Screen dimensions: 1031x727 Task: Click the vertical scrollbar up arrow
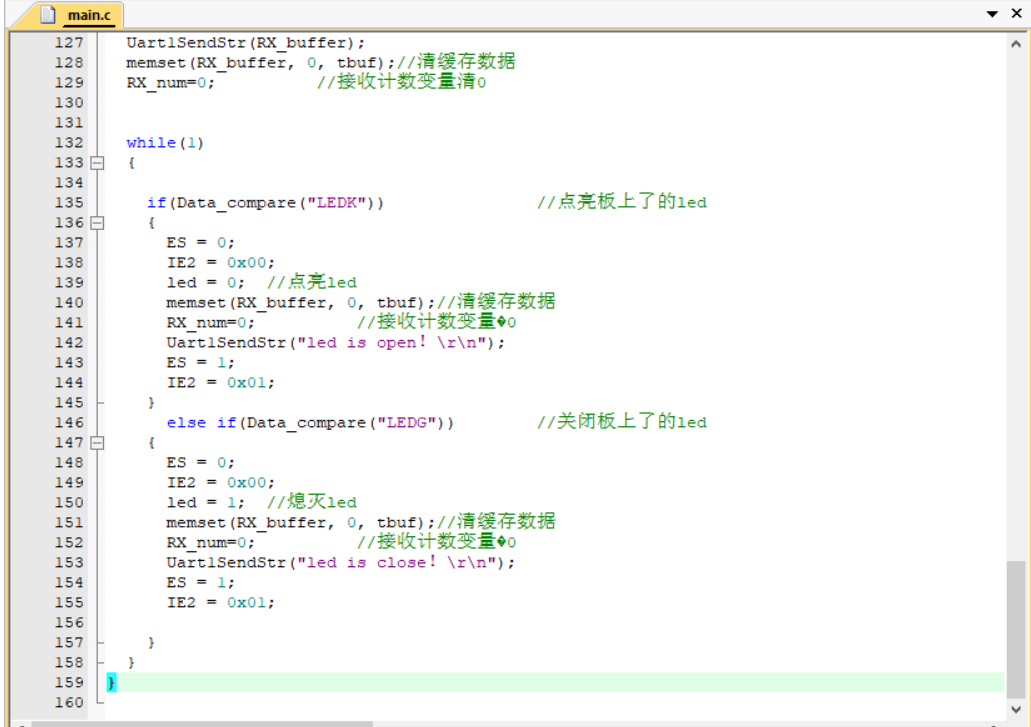tap(1015, 44)
